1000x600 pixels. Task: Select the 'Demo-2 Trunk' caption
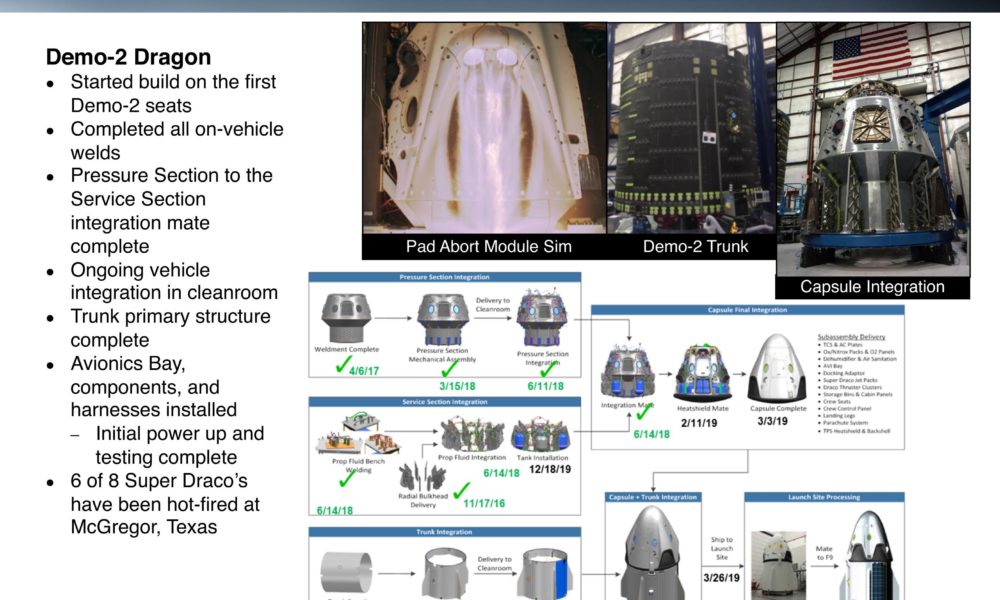(695, 247)
